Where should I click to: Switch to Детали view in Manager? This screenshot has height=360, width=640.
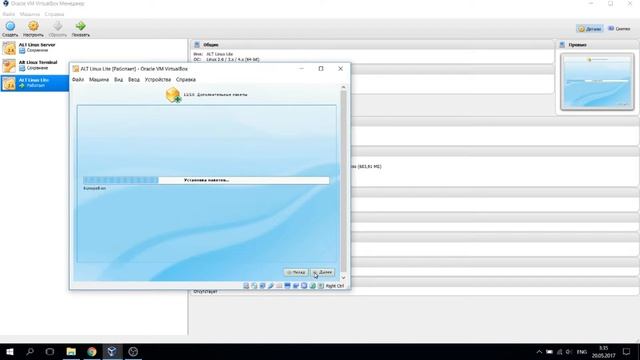point(589,29)
